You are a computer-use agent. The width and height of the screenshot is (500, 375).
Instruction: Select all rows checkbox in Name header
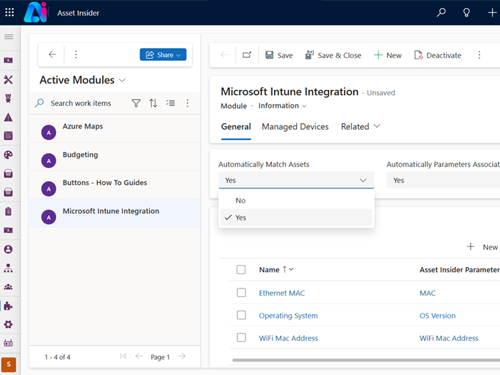click(x=241, y=269)
